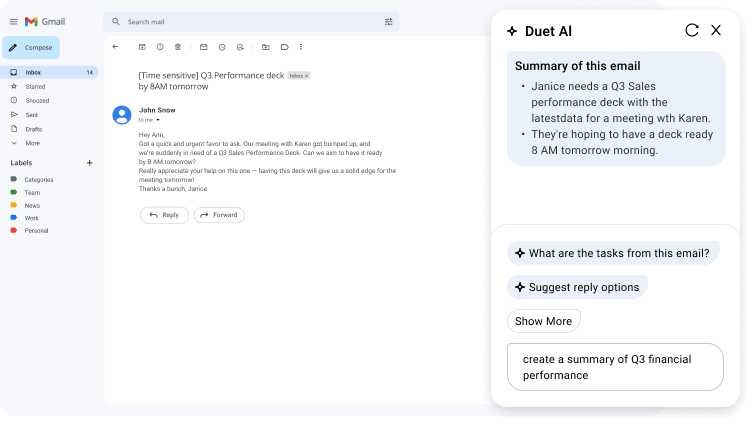
Task: Move the email to a folder
Action: coord(266,47)
